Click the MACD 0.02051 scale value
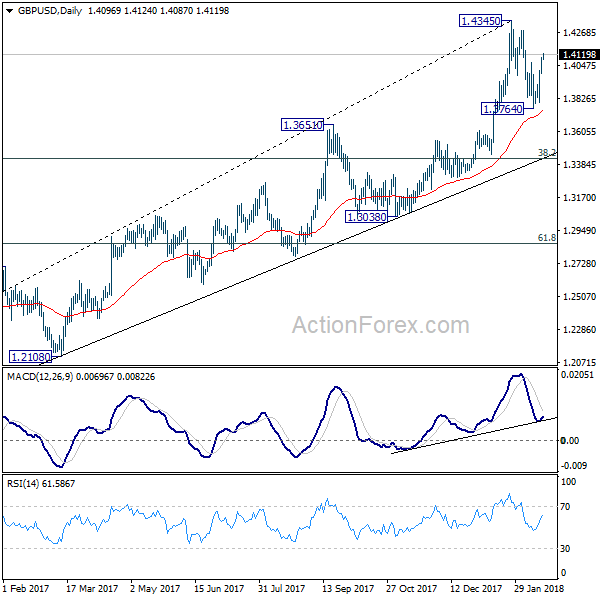This screenshot has width=600, height=600. 577,375
